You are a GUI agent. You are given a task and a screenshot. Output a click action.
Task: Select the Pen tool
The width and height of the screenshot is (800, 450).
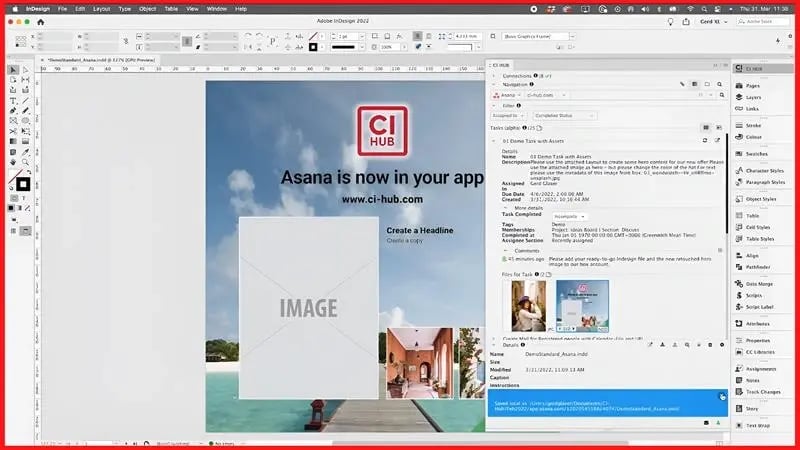pos(13,111)
